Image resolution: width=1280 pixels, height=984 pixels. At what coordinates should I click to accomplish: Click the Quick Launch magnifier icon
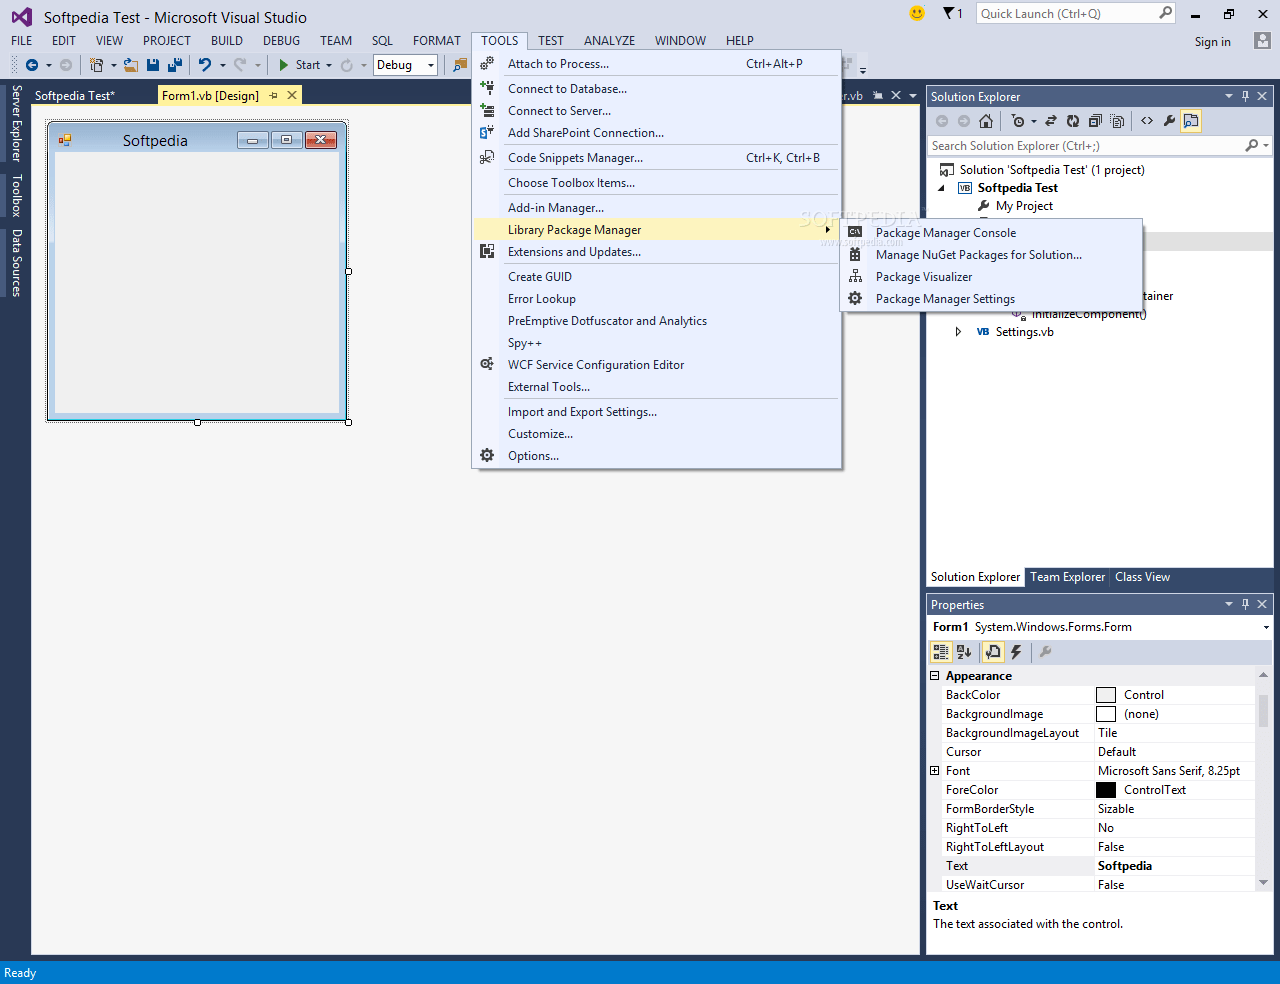tap(1166, 13)
